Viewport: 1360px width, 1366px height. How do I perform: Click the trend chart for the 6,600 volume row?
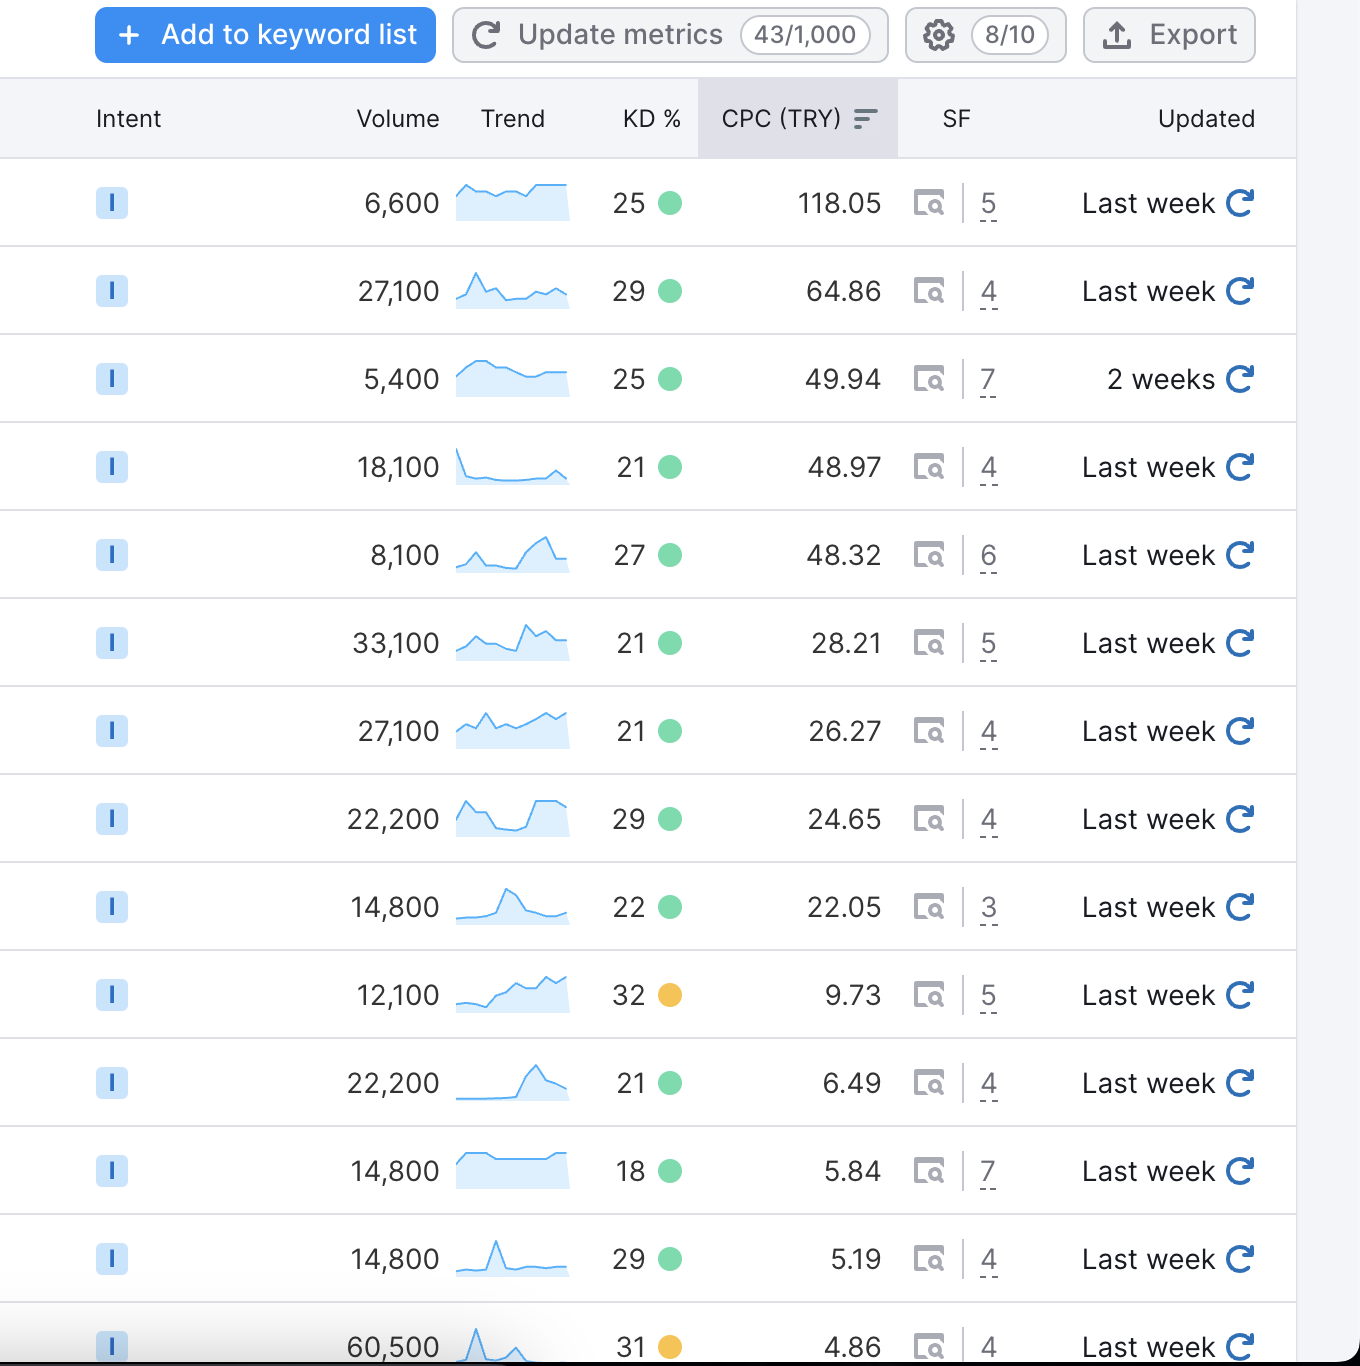pos(512,202)
